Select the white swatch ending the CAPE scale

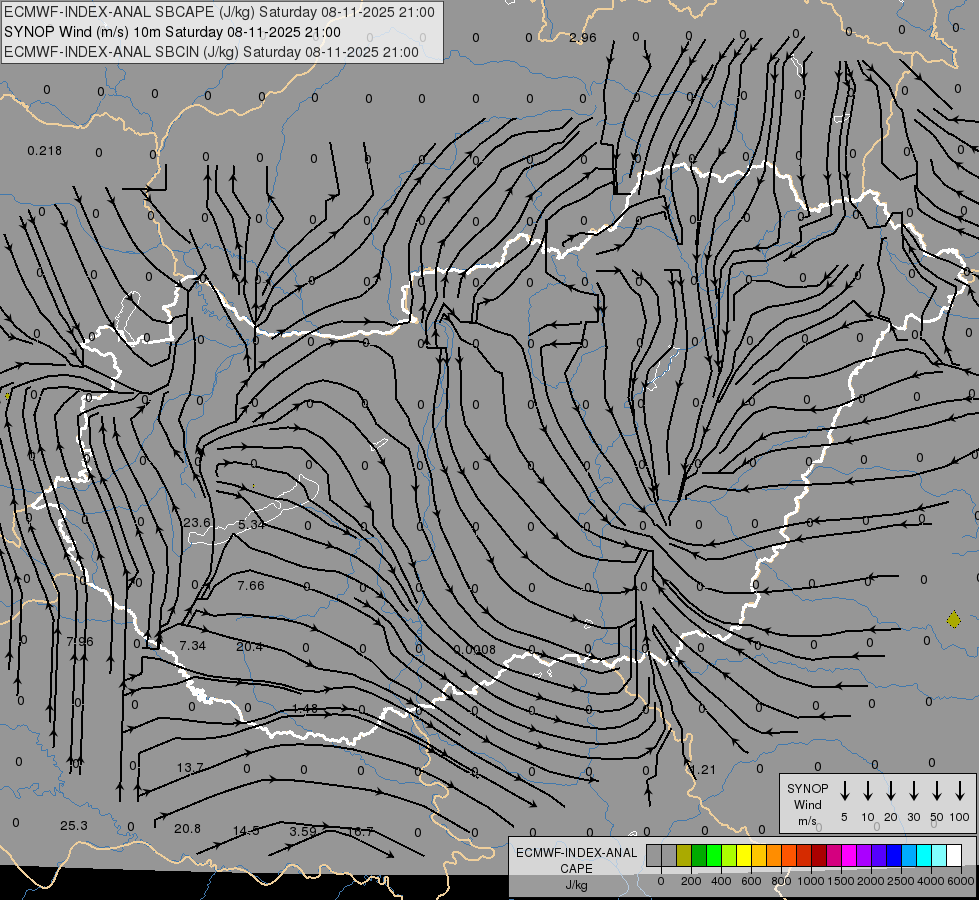pyautogui.click(x=954, y=856)
